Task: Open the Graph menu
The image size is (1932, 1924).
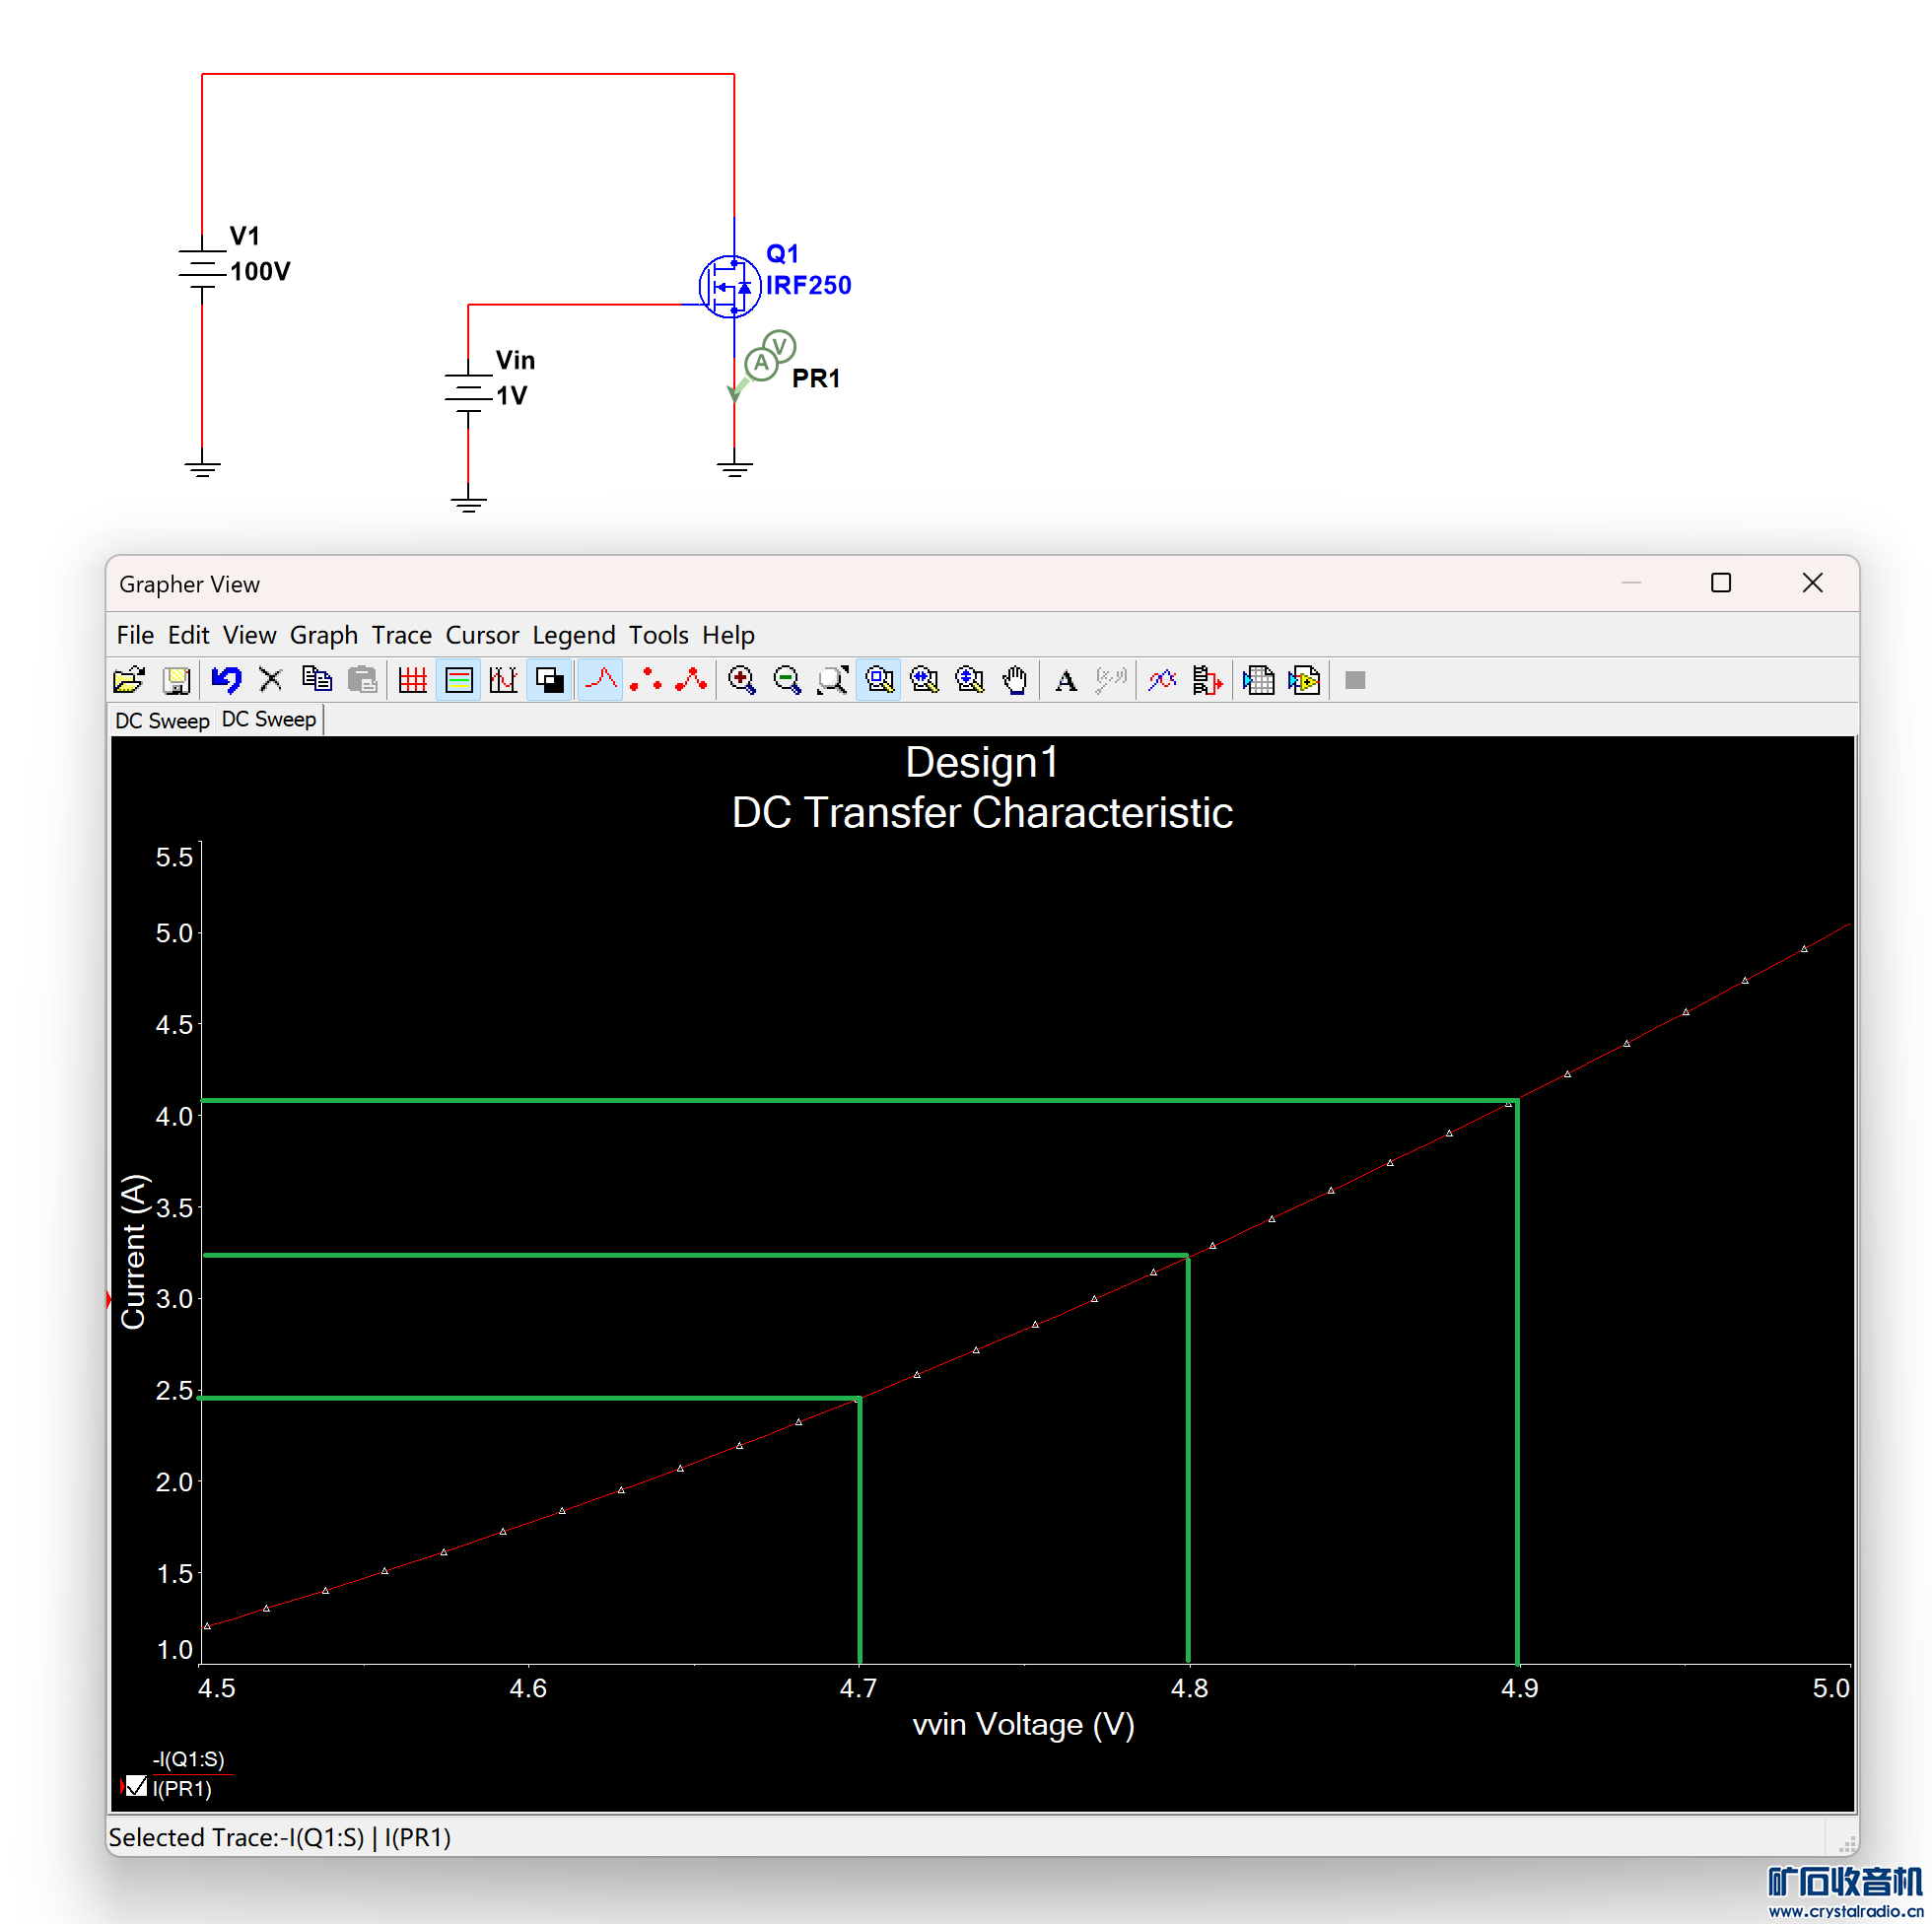Action: tap(323, 635)
